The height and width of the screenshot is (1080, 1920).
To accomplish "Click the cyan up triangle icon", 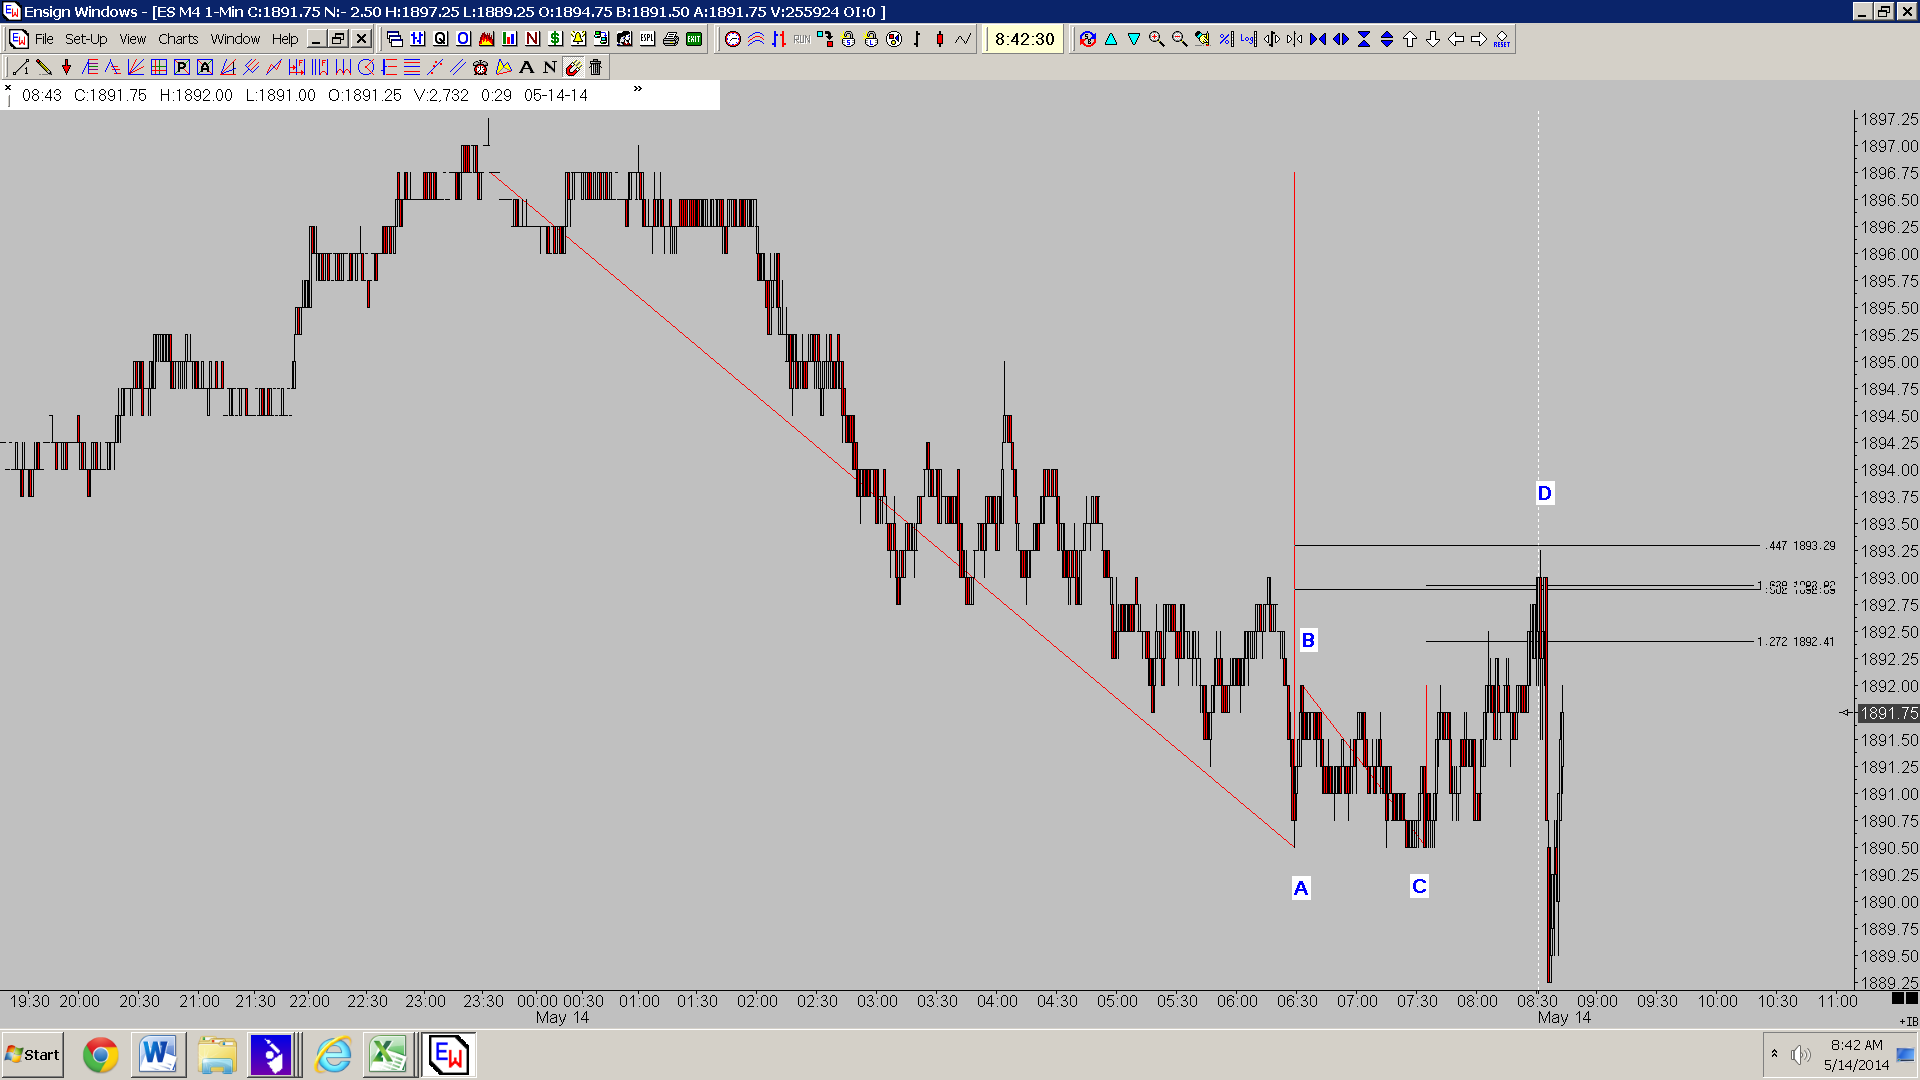I will tap(1111, 39).
